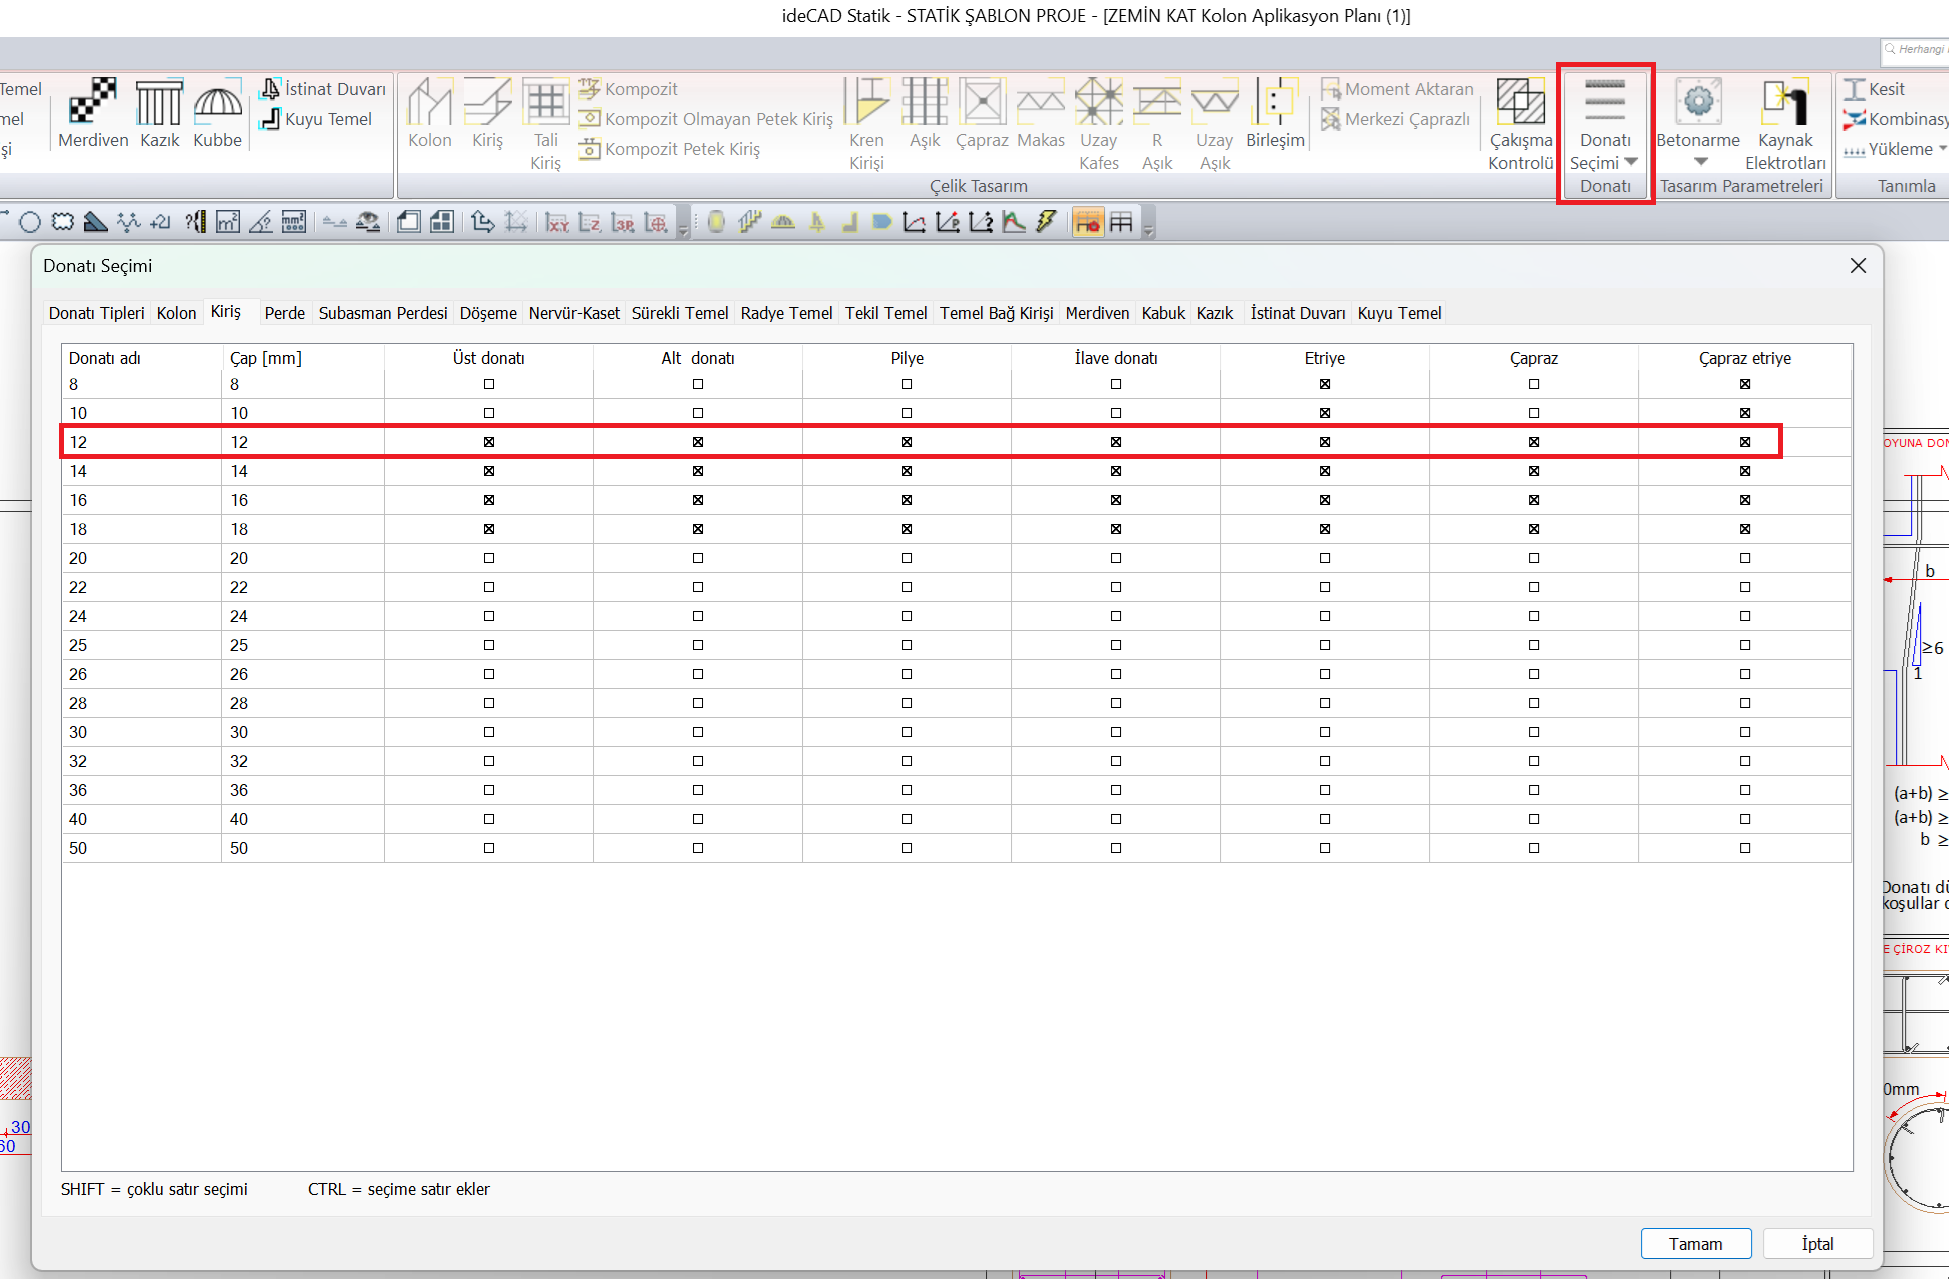
Task: Toggle Çapraz etriye checkbox for row 20
Action: point(1745,558)
